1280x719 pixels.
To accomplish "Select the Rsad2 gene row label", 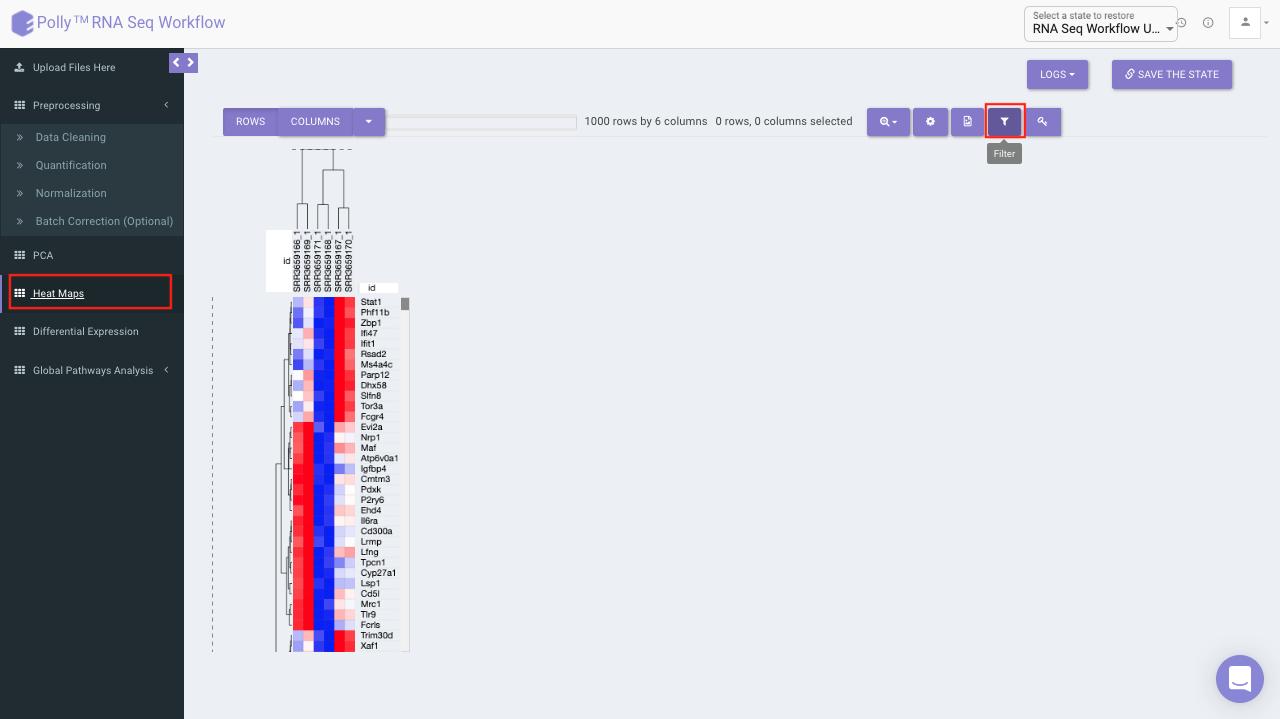I will [x=373, y=354].
